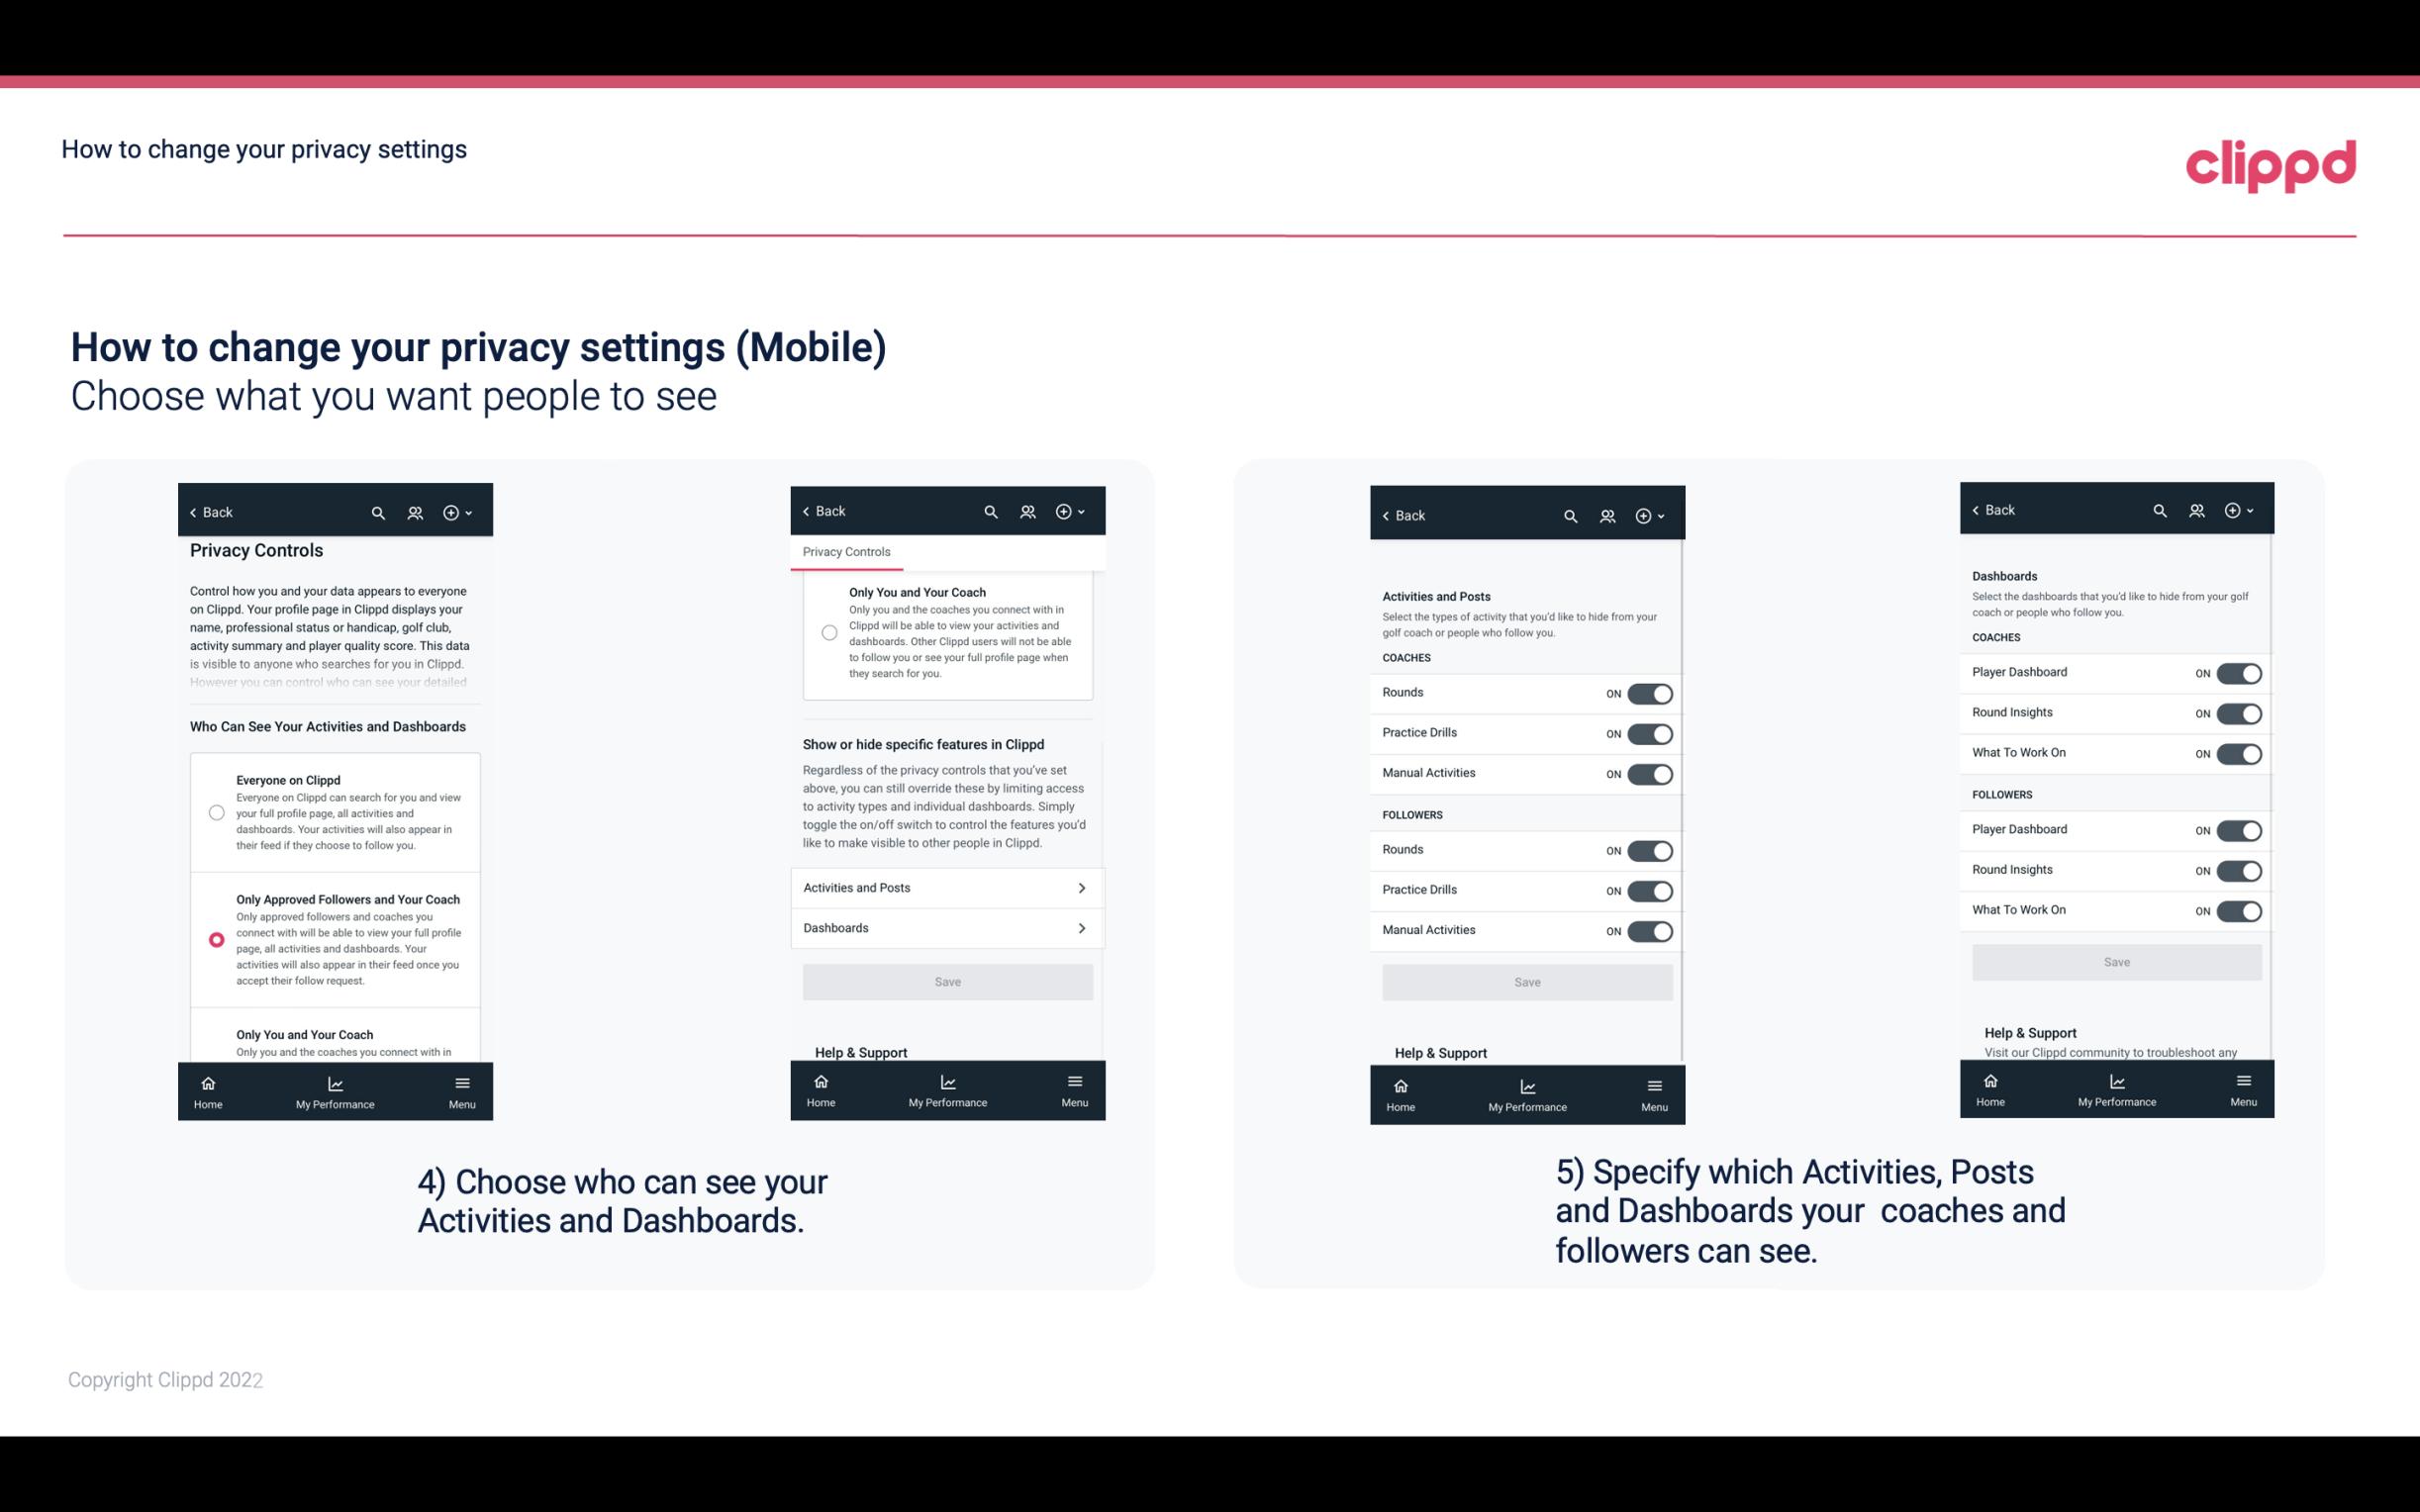Expand the Activities and Posts section
2420x1512 pixels.
946,887
